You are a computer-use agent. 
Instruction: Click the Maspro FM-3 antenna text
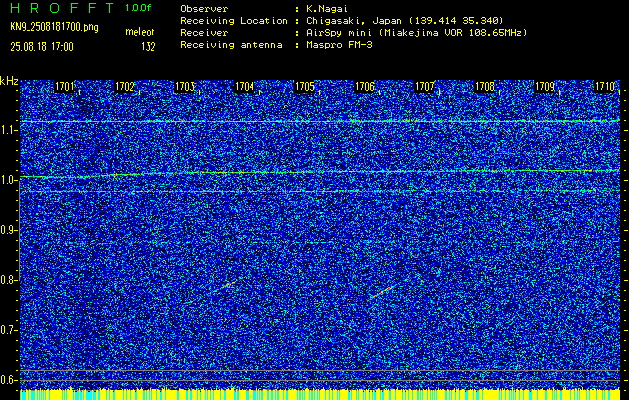pos(339,45)
